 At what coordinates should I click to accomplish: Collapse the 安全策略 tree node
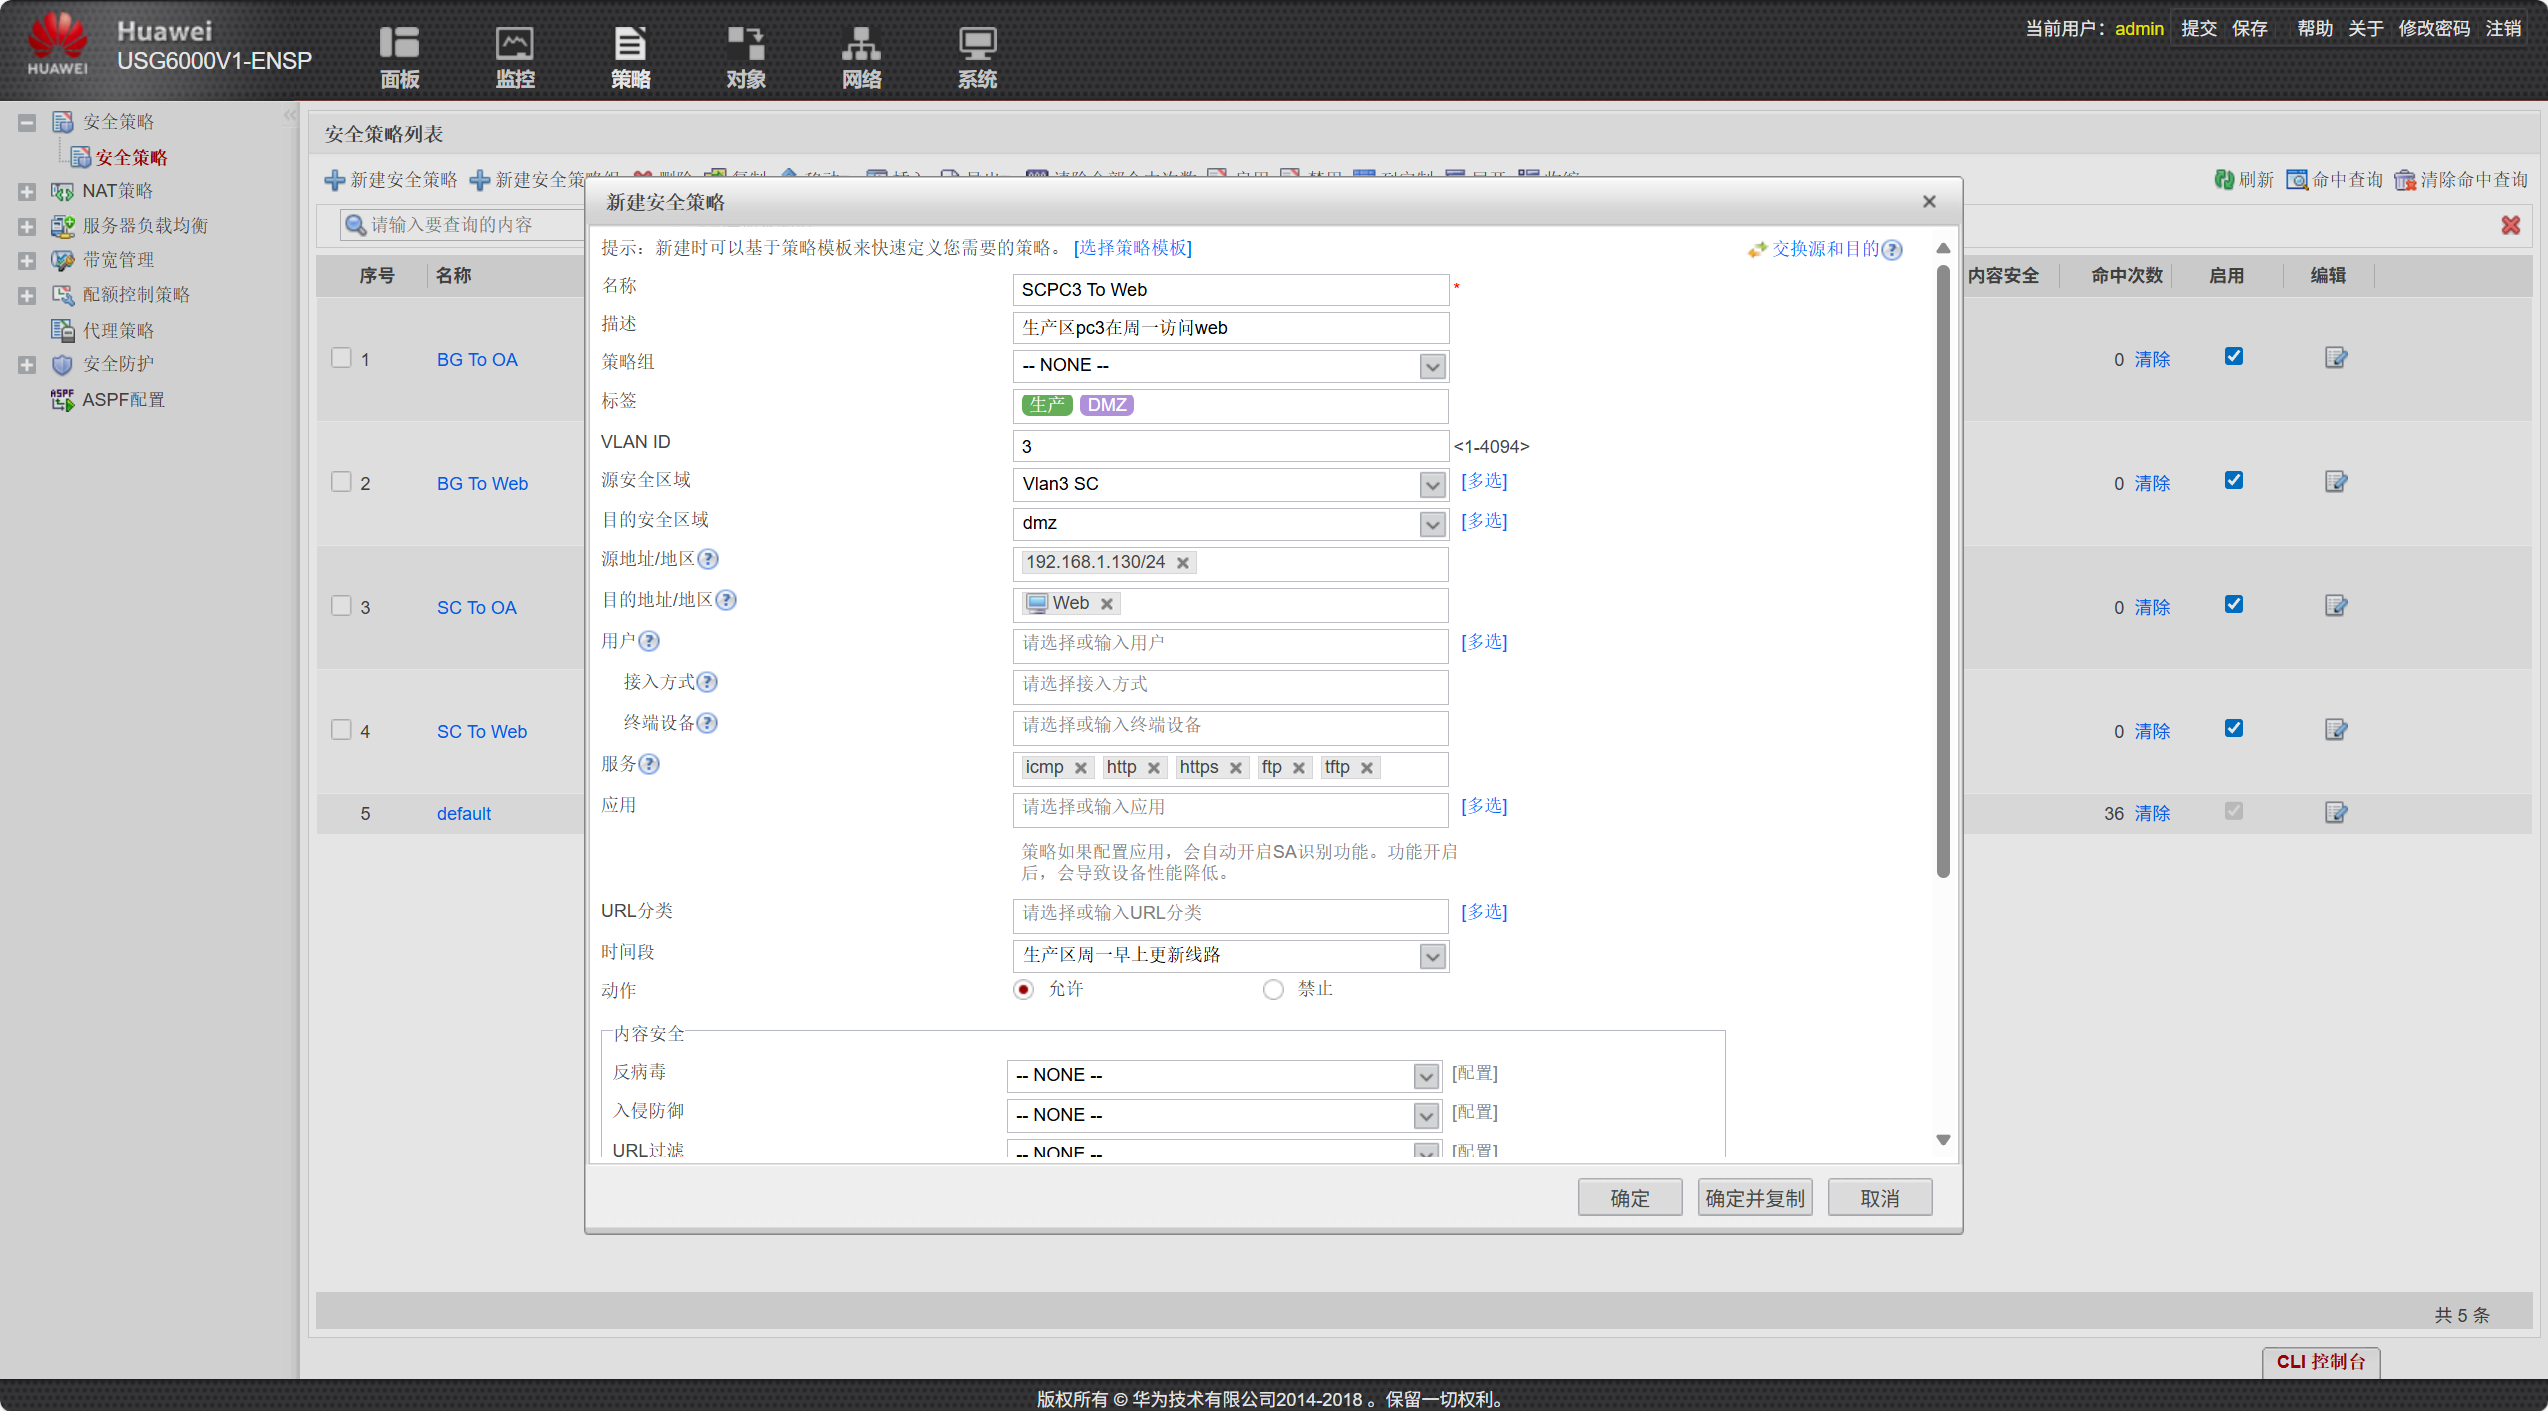click(27, 122)
